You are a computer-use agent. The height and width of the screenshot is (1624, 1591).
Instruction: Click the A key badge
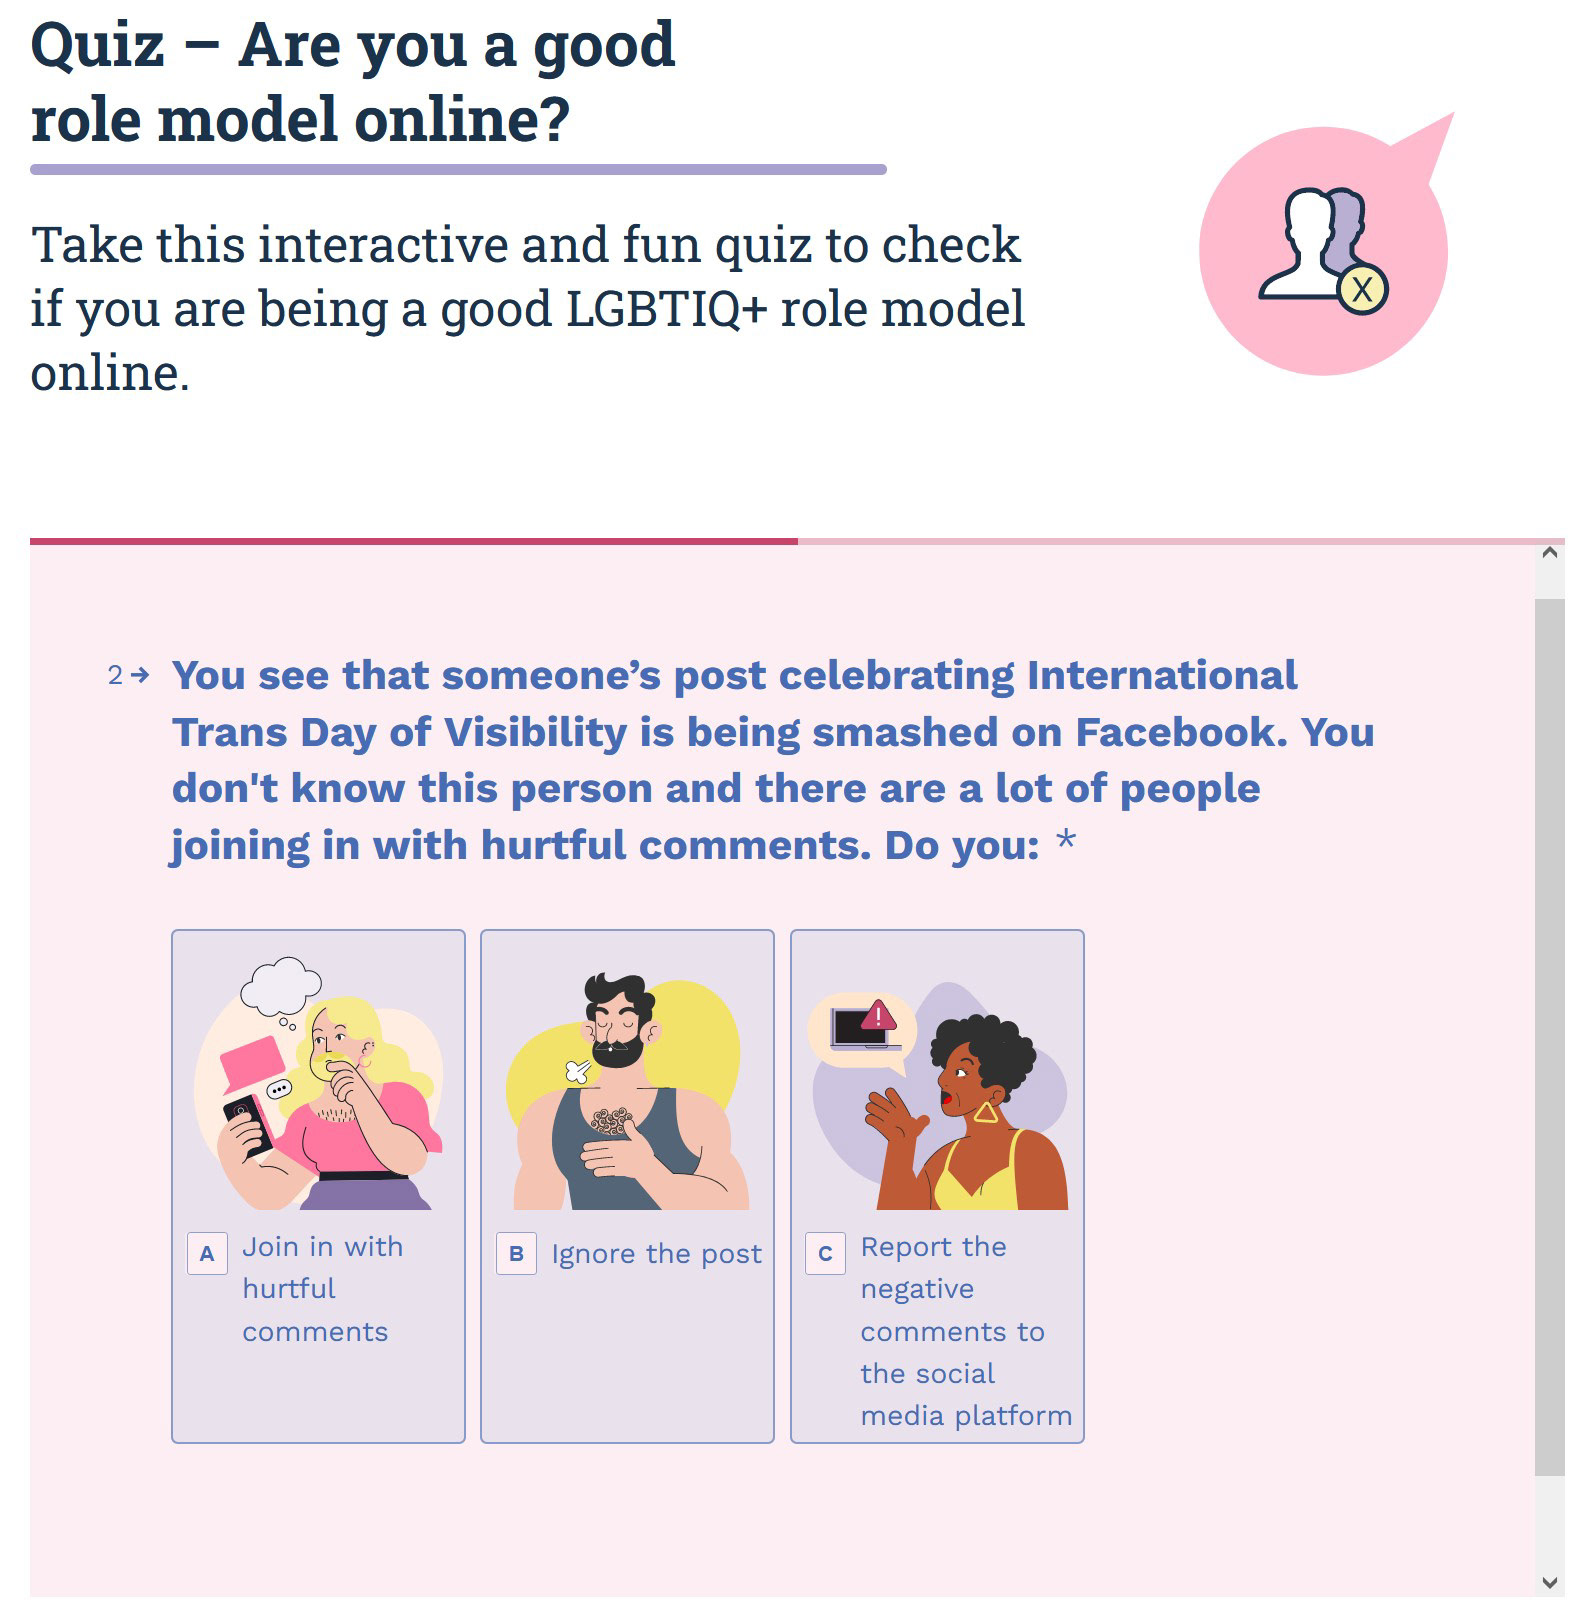click(207, 1254)
